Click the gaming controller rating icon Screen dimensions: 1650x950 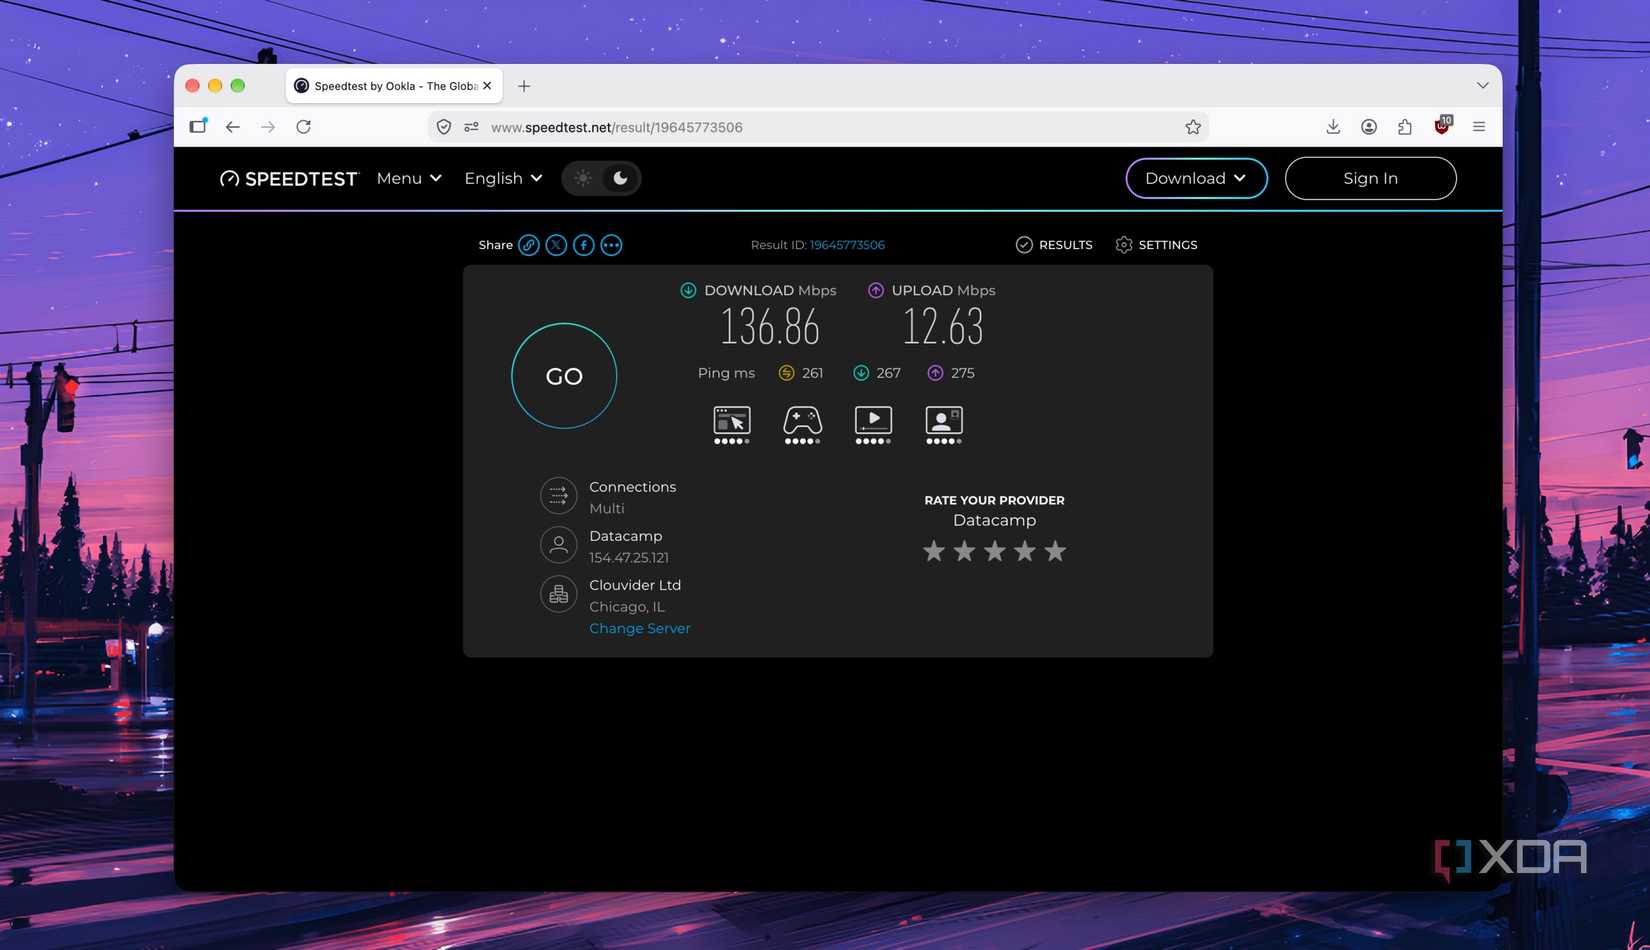click(x=802, y=424)
